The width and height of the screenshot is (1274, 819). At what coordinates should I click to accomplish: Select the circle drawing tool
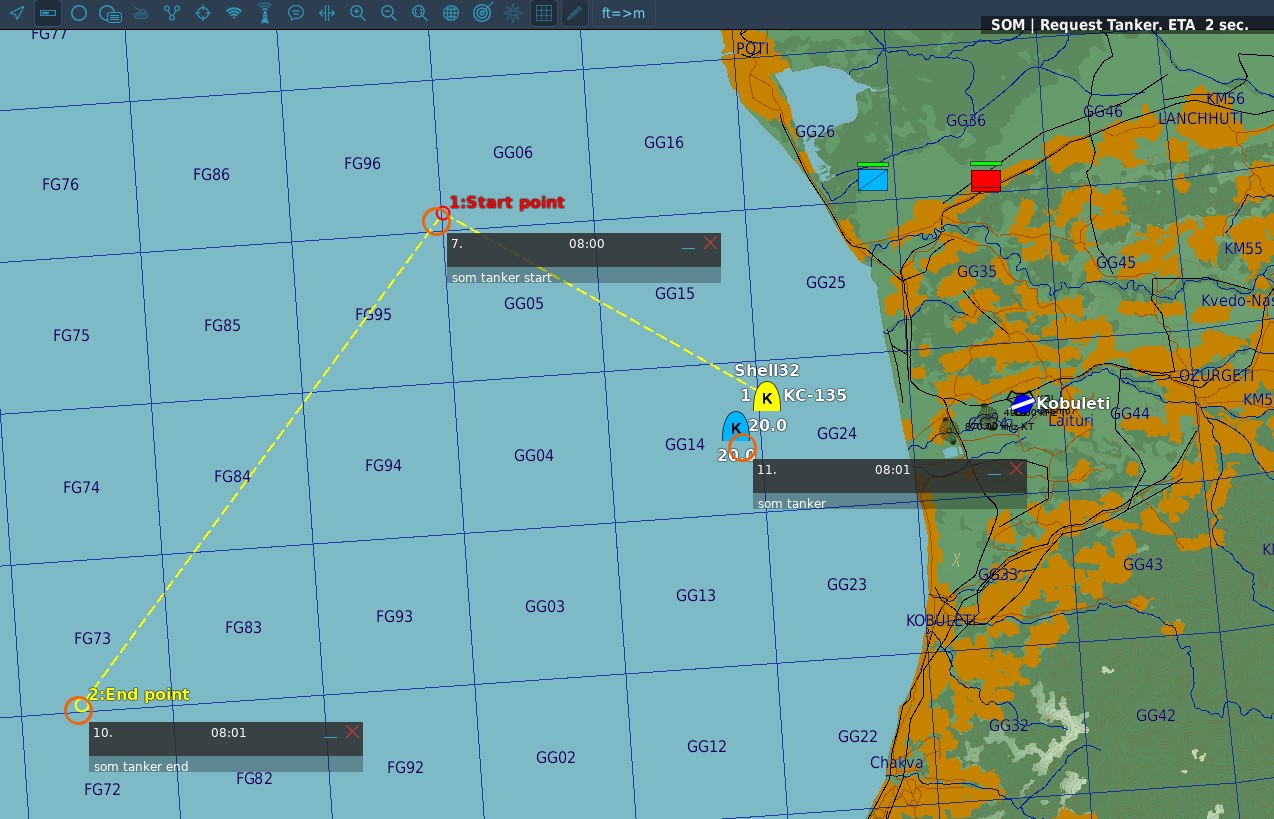click(78, 14)
